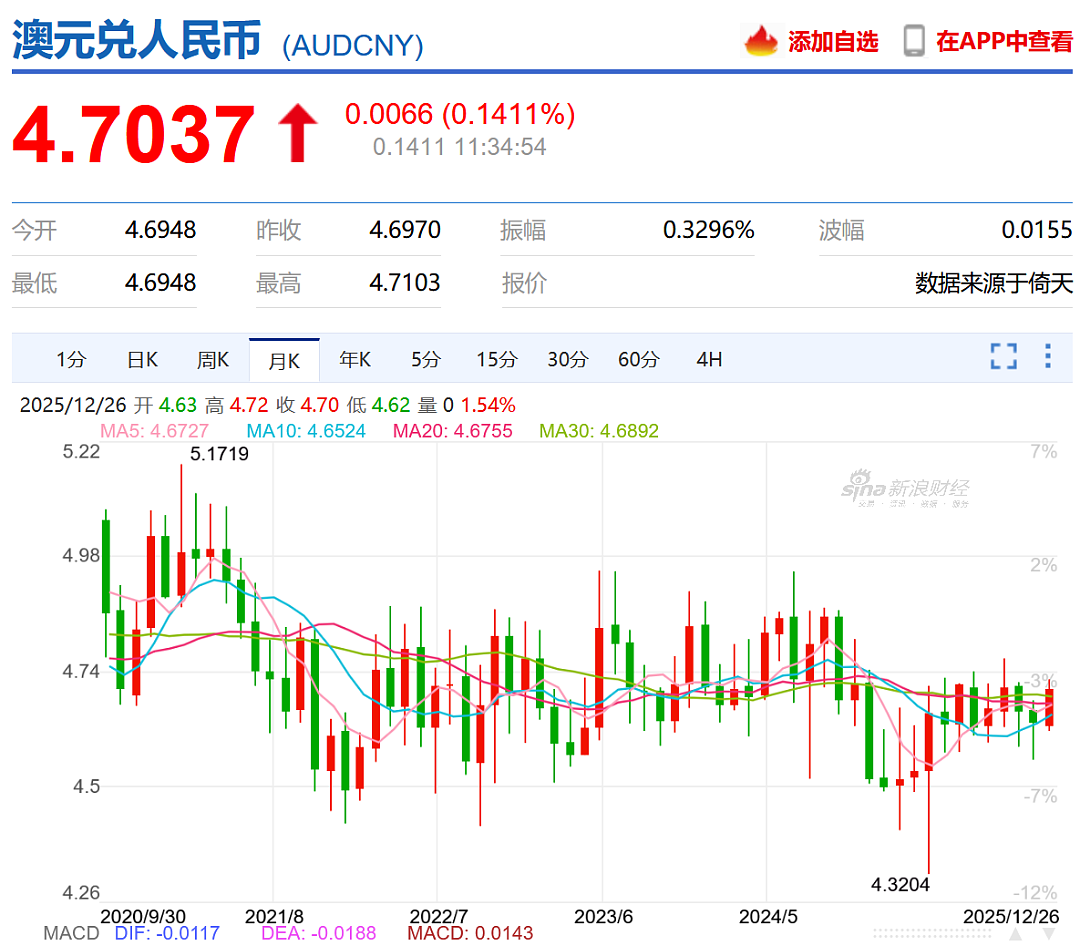Image resolution: width=1080 pixels, height=946 pixels.
Task: Click the phone icon beside 在APP中查看
Action: [x=914, y=41]
